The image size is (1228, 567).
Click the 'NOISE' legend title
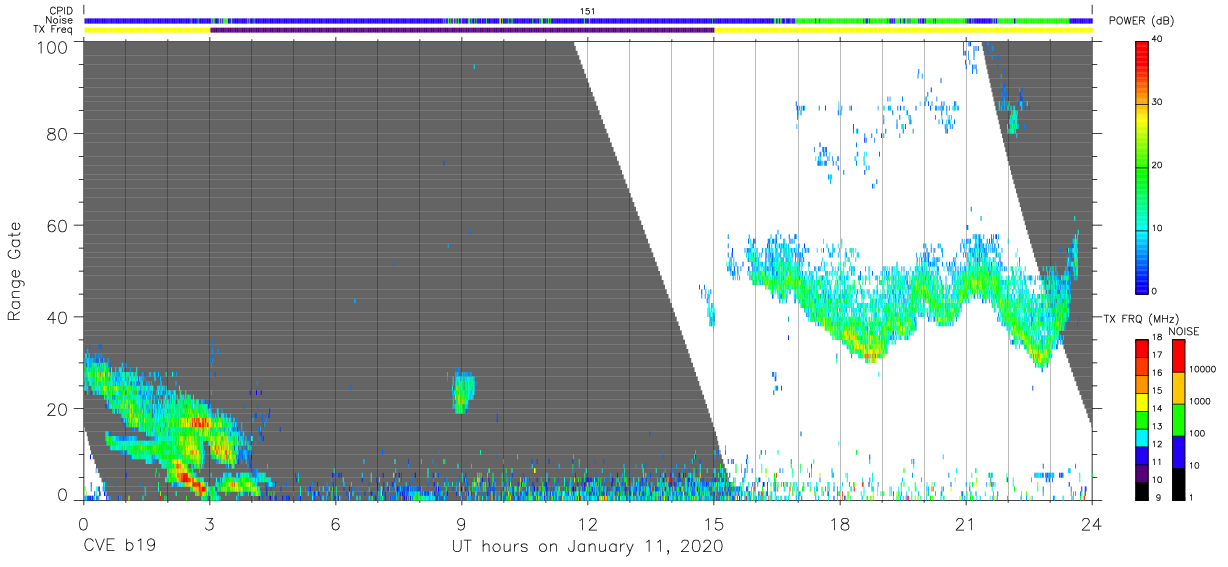coord(1183,331)
